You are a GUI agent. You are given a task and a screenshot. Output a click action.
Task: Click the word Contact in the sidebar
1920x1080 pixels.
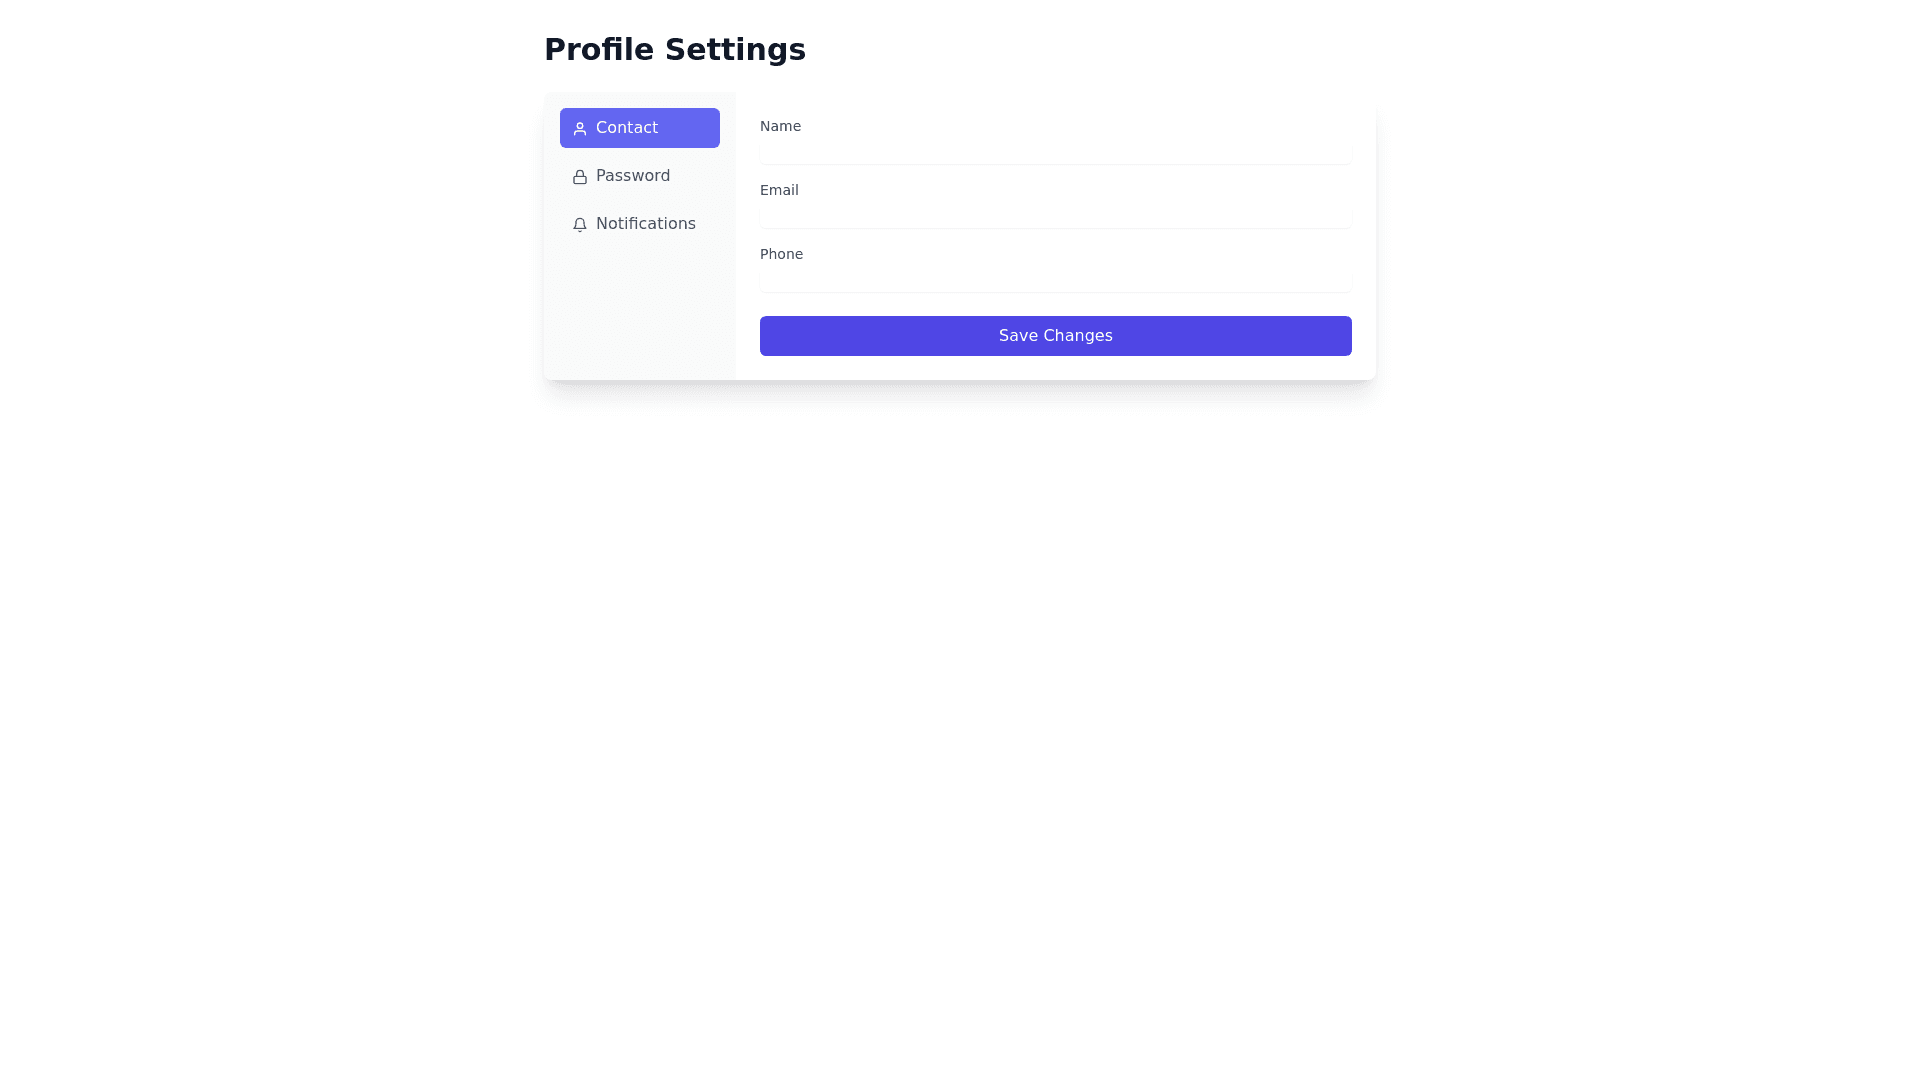point(627,128)
